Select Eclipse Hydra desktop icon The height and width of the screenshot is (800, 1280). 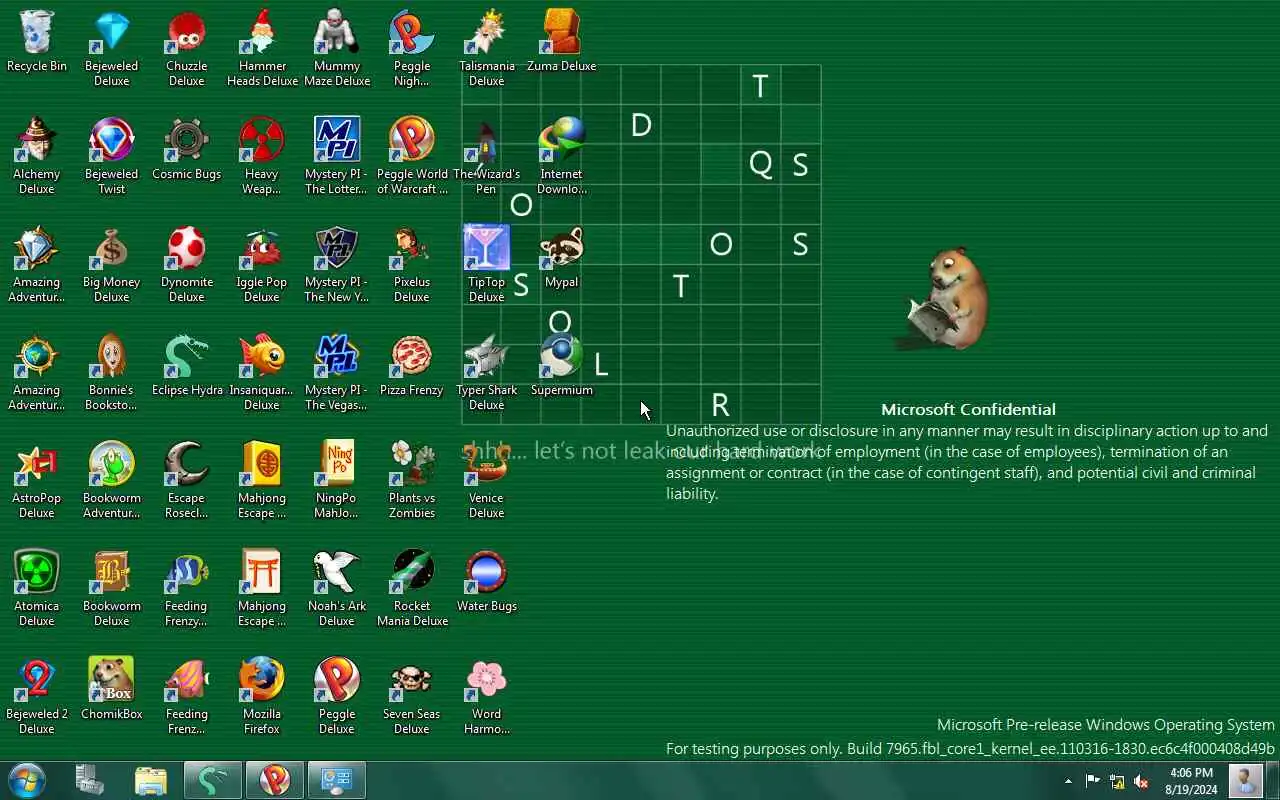(187, 365)
